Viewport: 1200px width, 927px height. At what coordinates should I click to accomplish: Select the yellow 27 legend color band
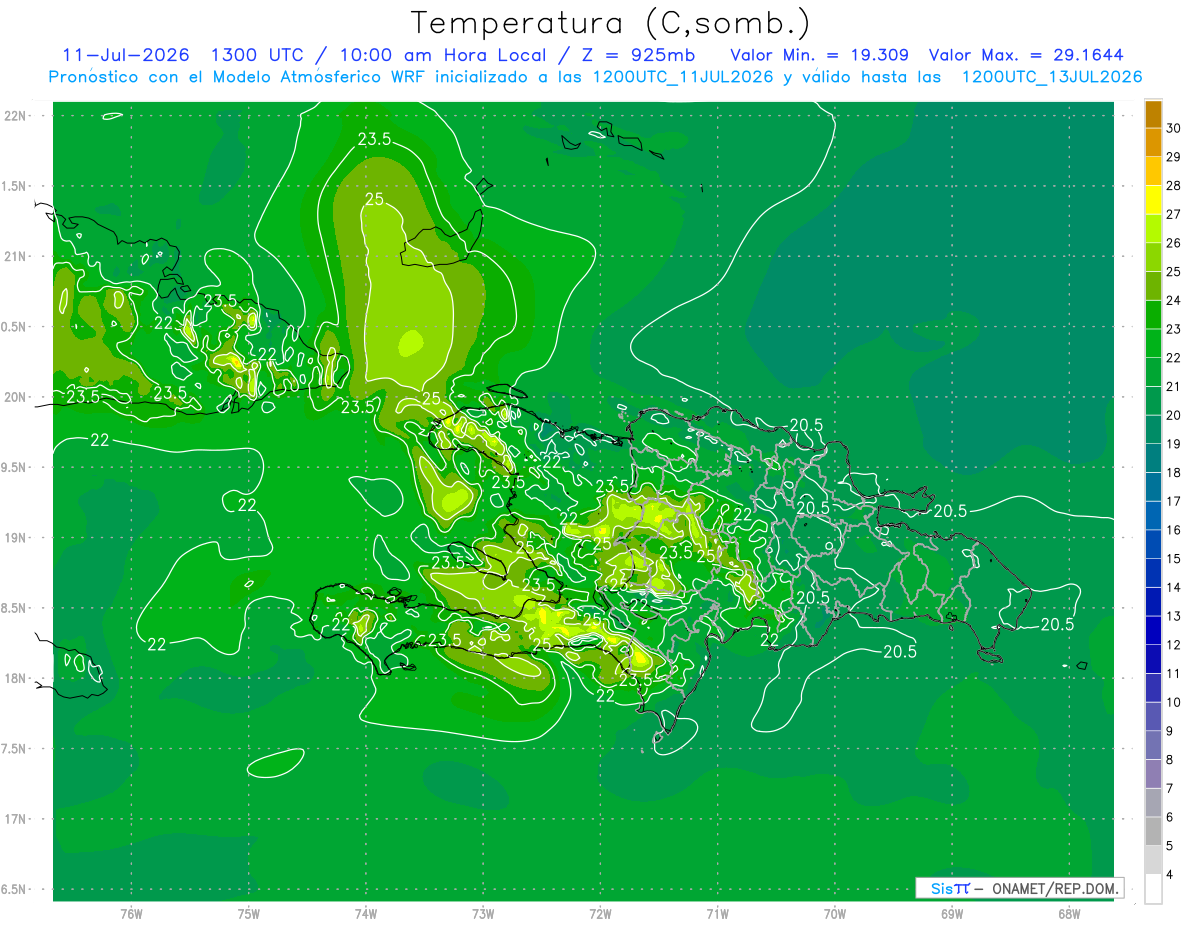click(x=1153, y=200)
